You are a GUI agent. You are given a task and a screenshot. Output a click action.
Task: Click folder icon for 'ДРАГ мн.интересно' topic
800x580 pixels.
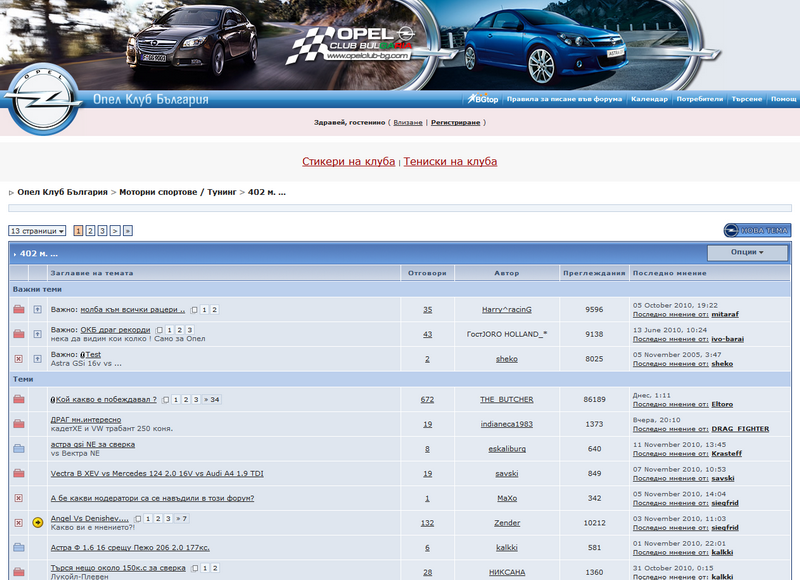point(19,424)
